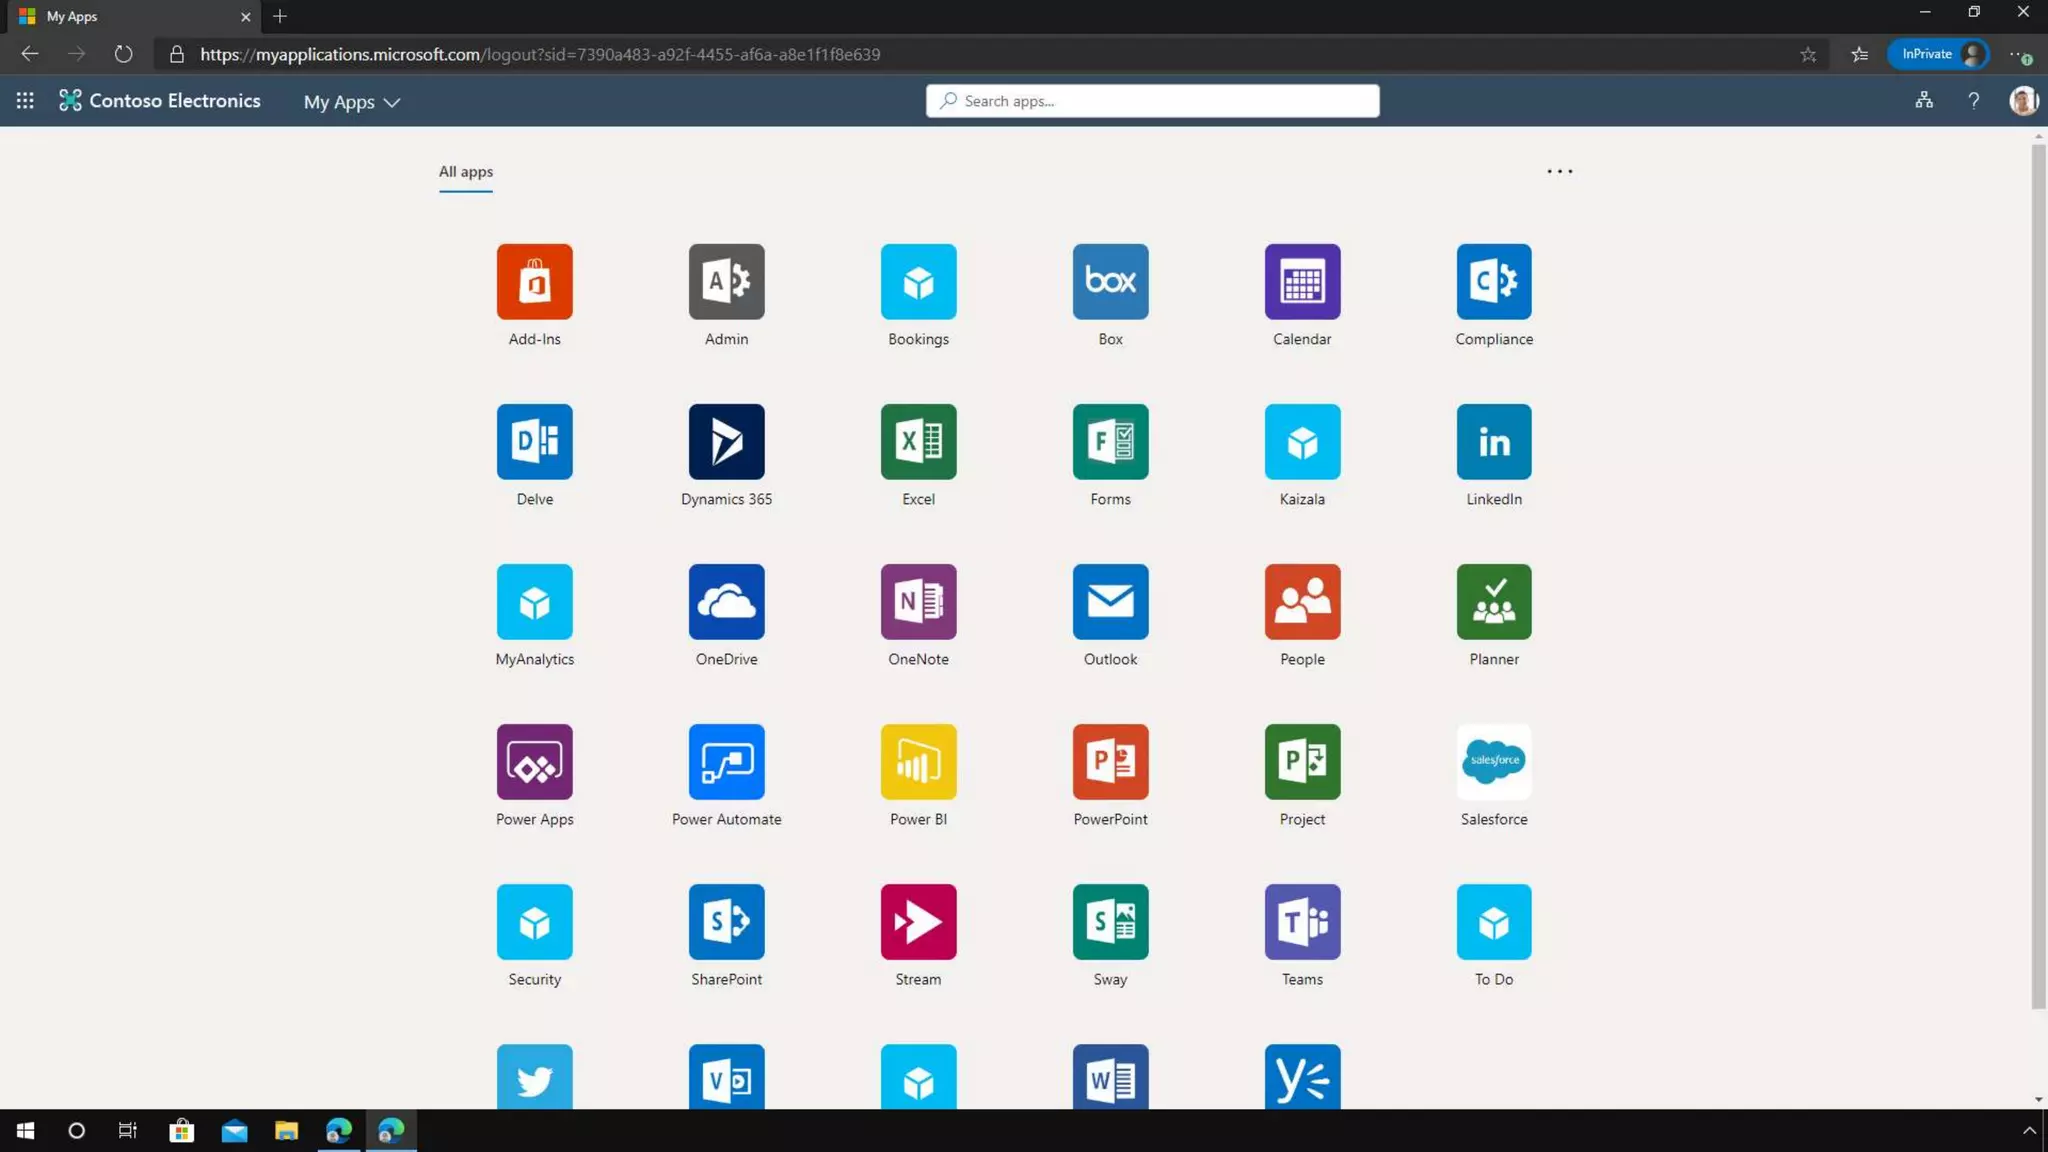Open the three-dots more options menu
Viewport: 2048px width, 1152px height.
1559,172
